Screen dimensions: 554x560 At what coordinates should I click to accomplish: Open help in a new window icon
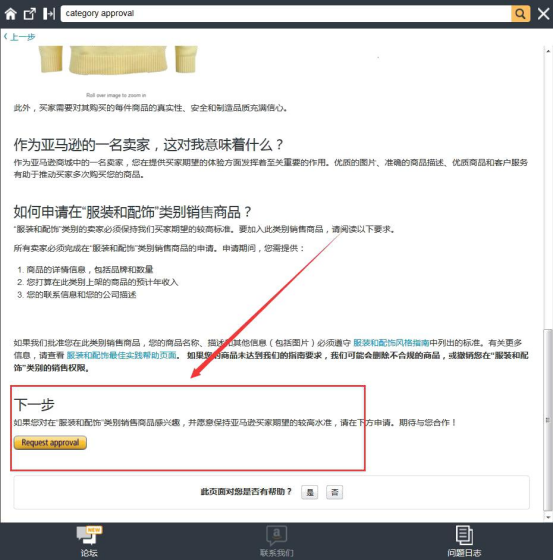tap(30, 14)
